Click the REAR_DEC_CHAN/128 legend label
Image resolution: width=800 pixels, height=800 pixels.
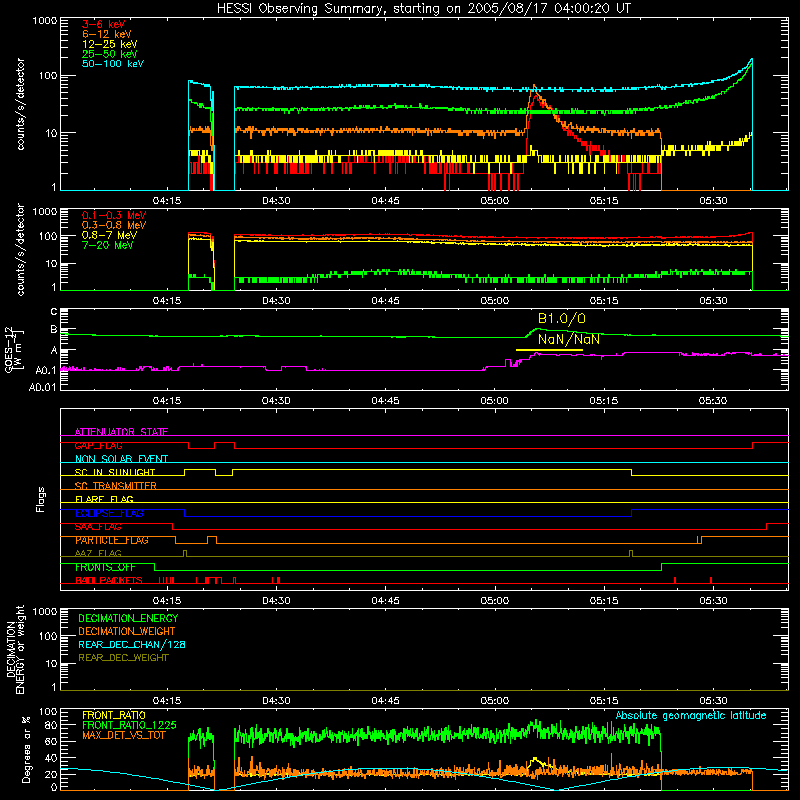pyautogui.click(x=132, y=644)
